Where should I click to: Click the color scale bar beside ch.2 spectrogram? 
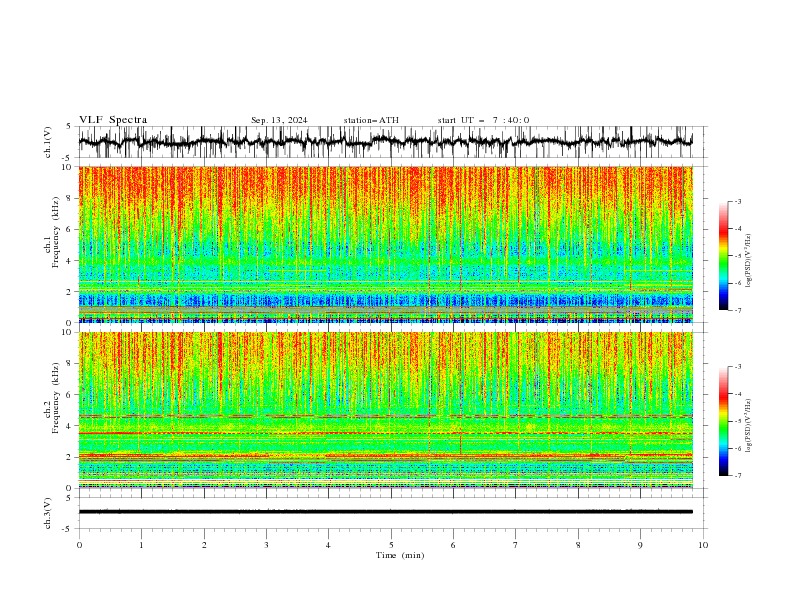coord(723,421)
